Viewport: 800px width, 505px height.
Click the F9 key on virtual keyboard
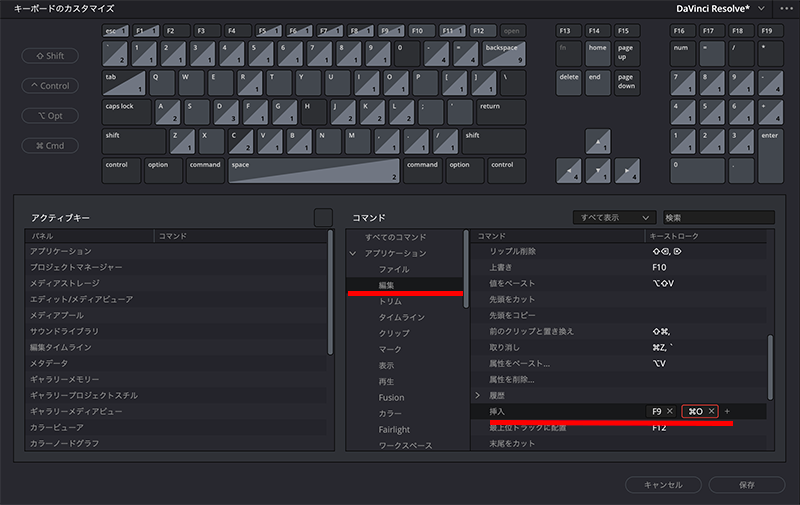[x=391, y=31]
